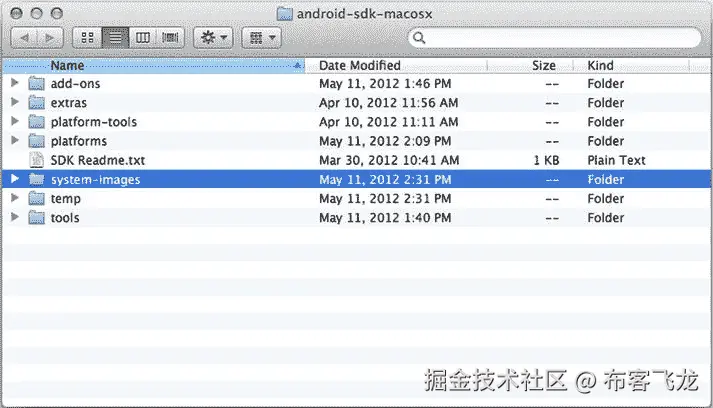This screenshot has height=408, width=713.
Task: Close the Finder window
Action: [16, 13]
